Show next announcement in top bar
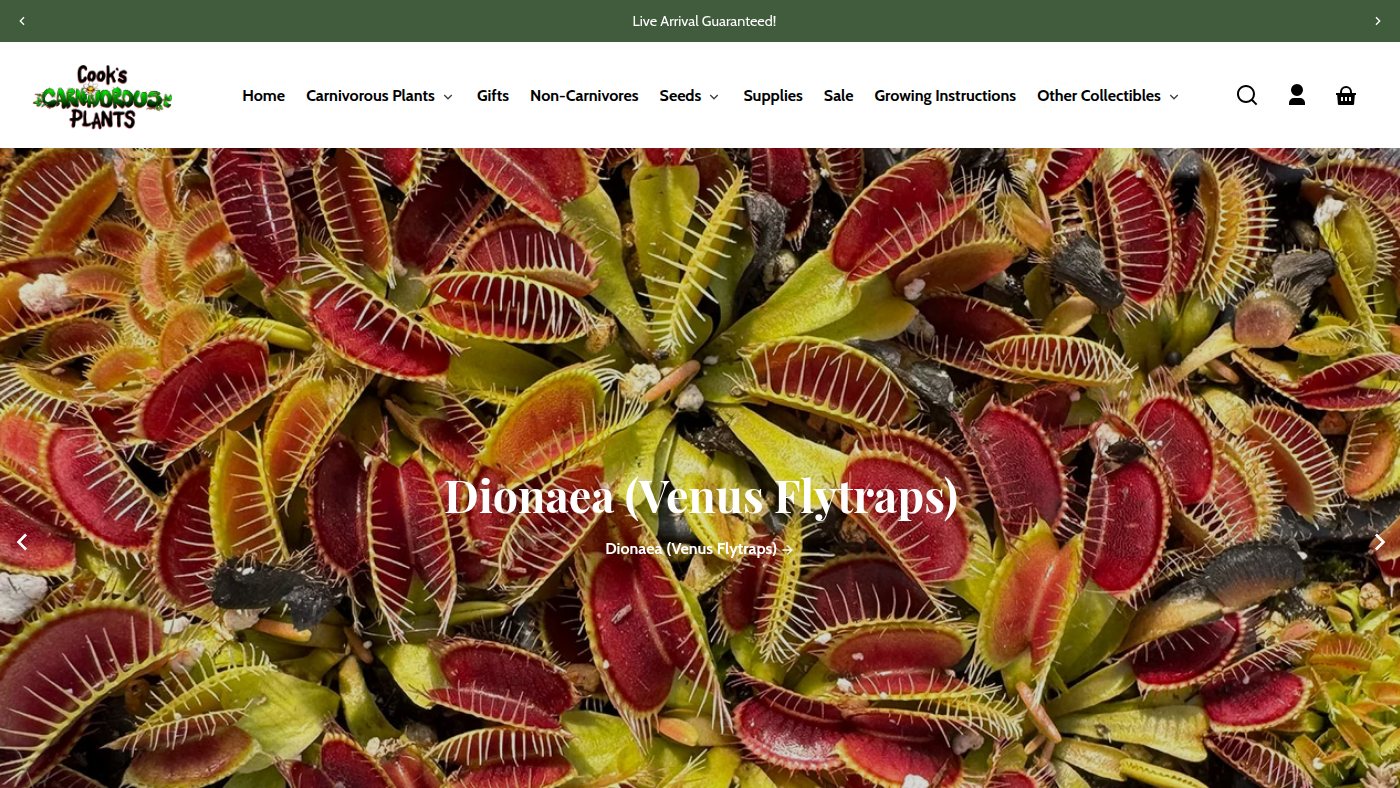 (1378, 21)
